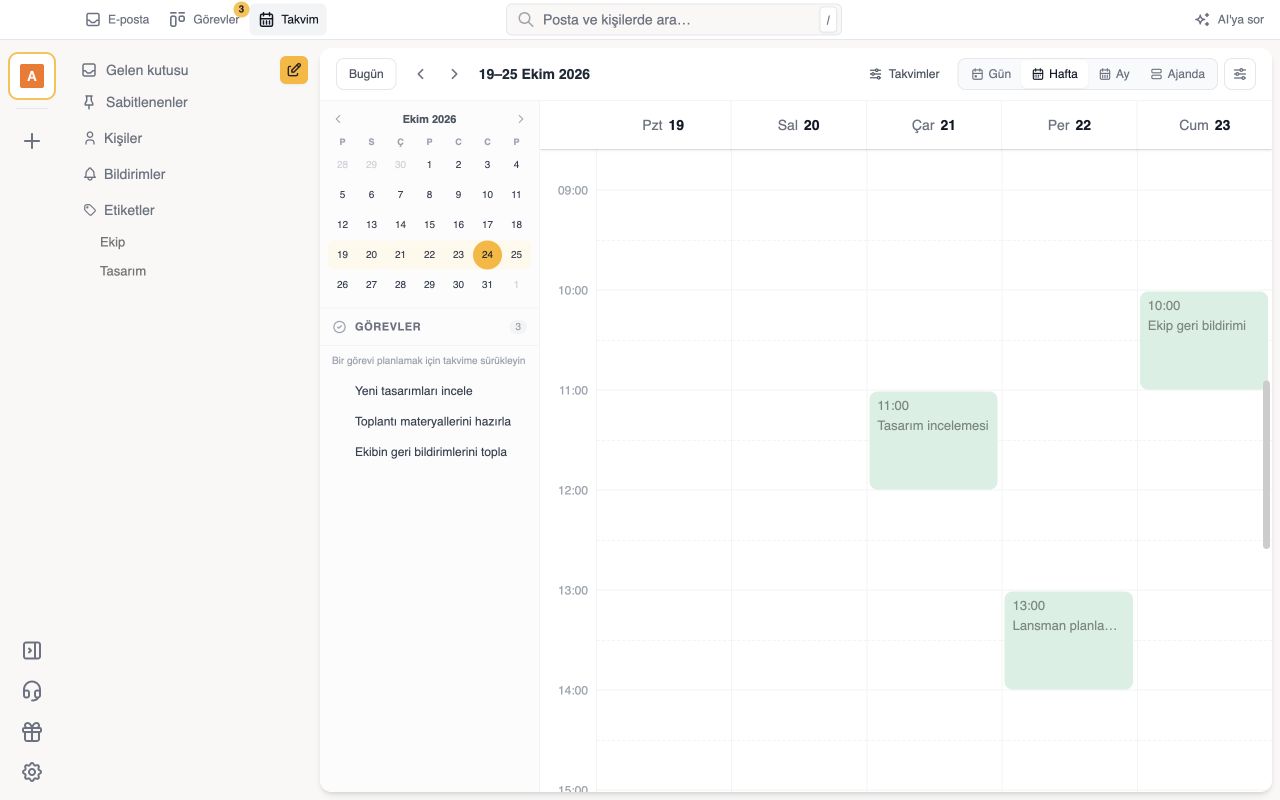Open settings gear in left rail
1280x800 pixels.
pos(32,772)
